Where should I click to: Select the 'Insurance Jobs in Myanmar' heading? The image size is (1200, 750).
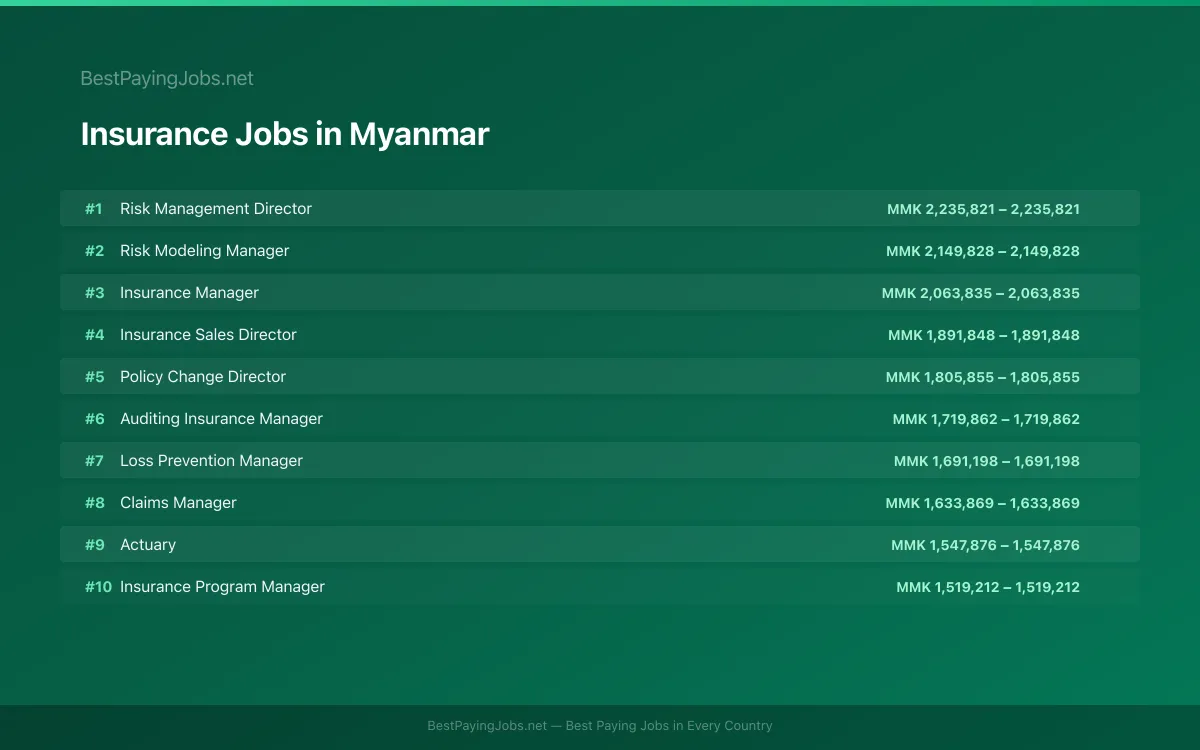click(285, 134)
